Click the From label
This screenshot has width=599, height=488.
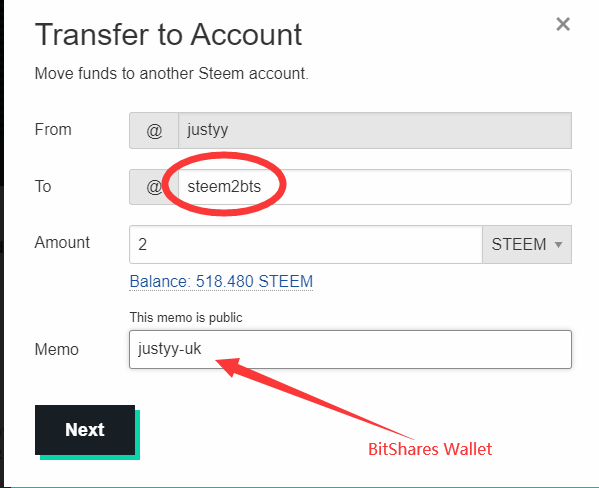[53, 130]
